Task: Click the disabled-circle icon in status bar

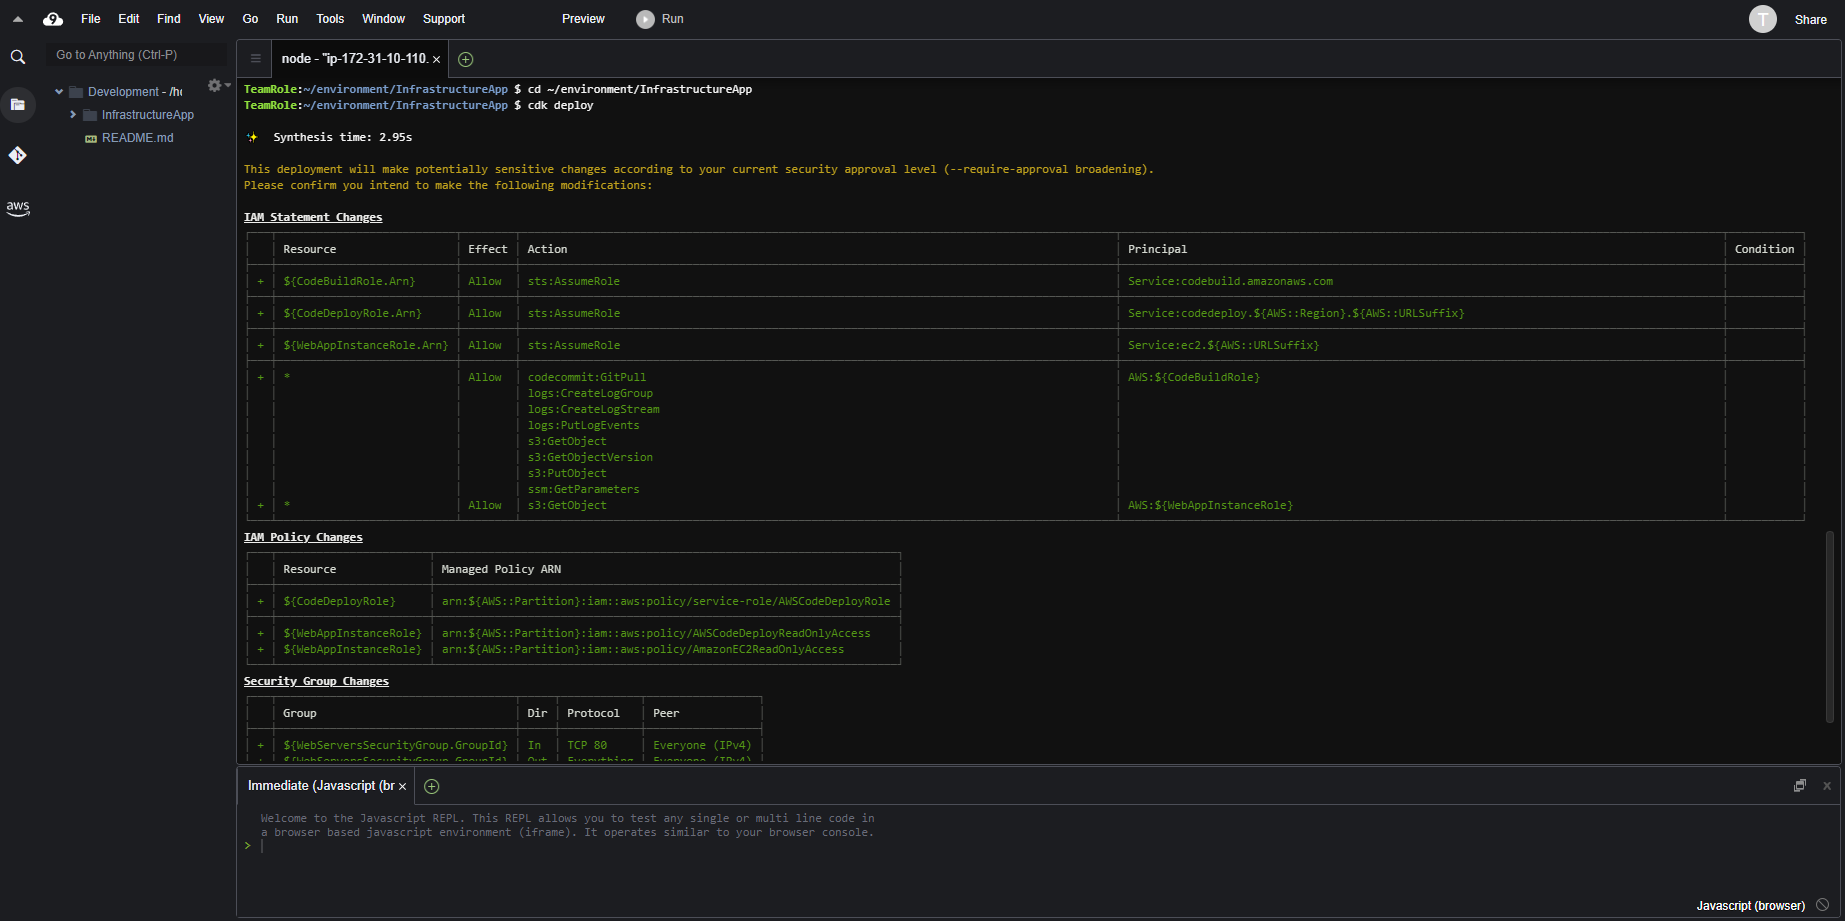Action: (1823, 905)
